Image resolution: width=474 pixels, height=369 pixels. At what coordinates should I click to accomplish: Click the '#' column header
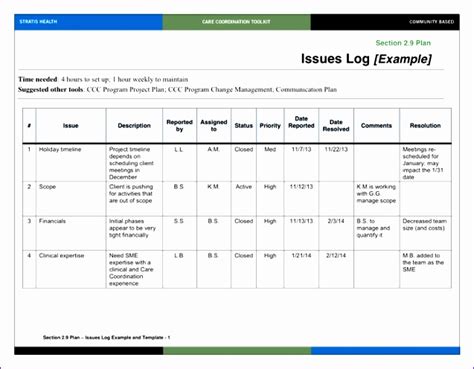pyautogui.click(x=29, y=126)
